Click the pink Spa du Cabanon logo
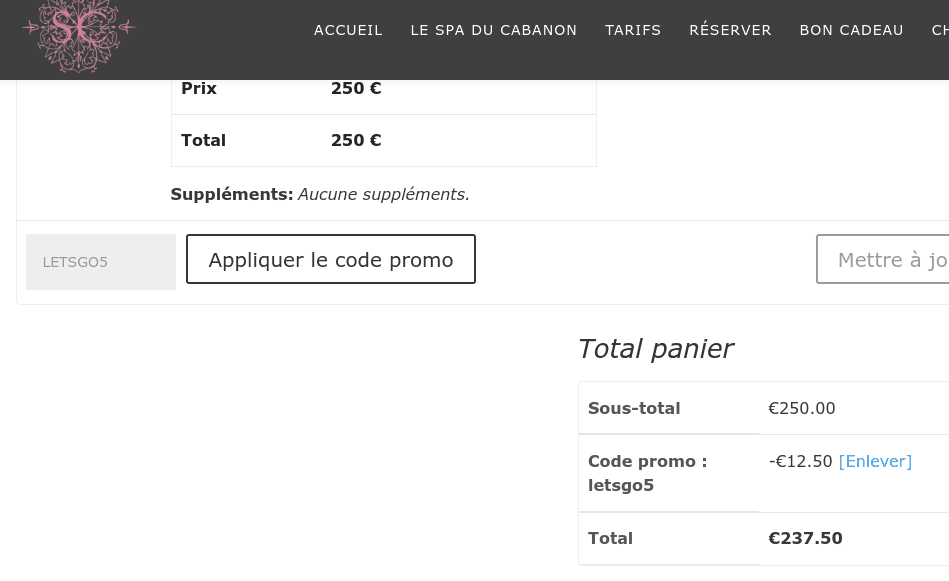The height and width of the screenshot is (581, 949). click(x=79, y=35)
